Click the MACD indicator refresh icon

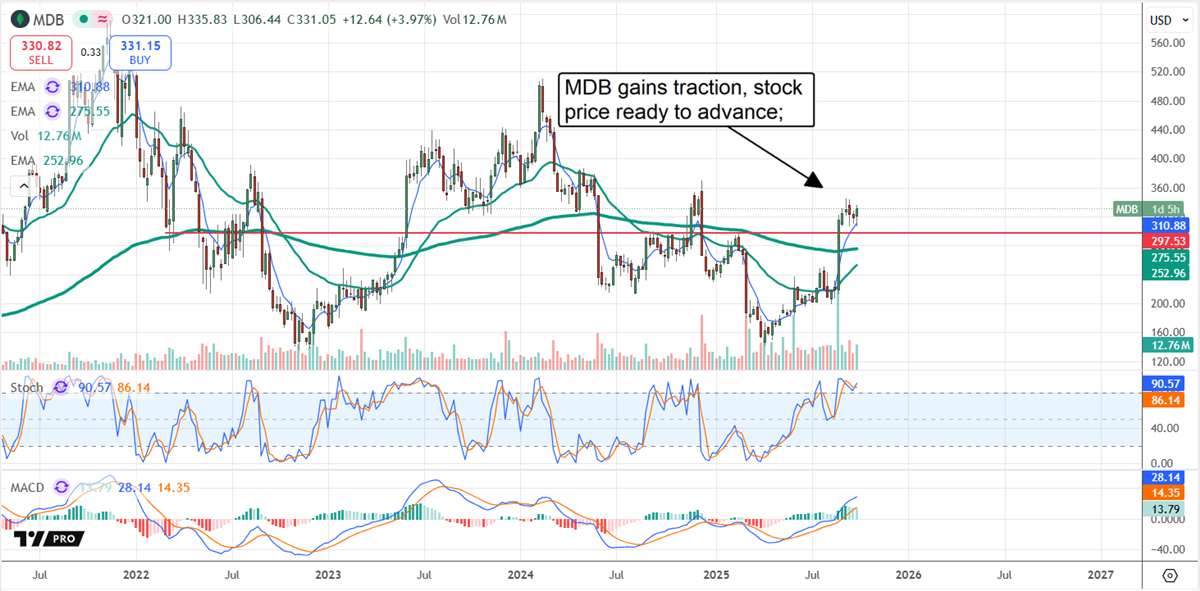[x=61, y=488]
